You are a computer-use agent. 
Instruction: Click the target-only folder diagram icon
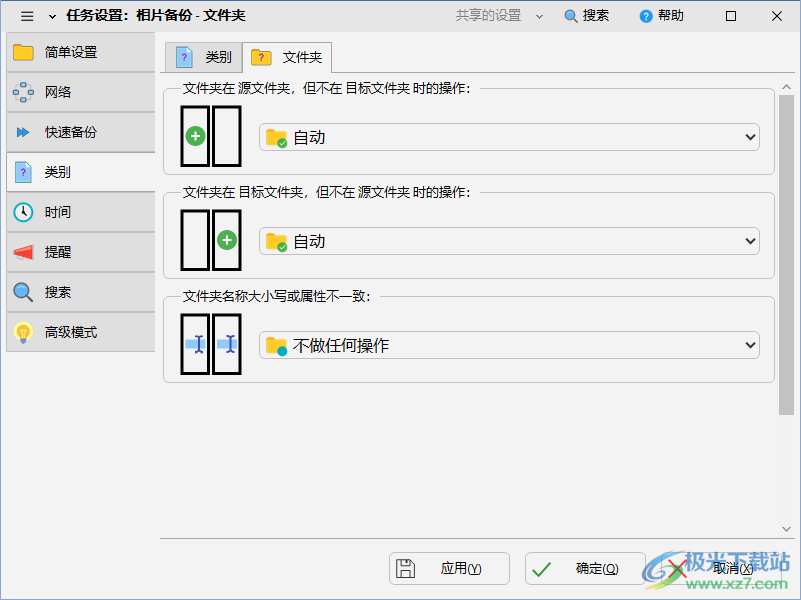click(211, 240)
